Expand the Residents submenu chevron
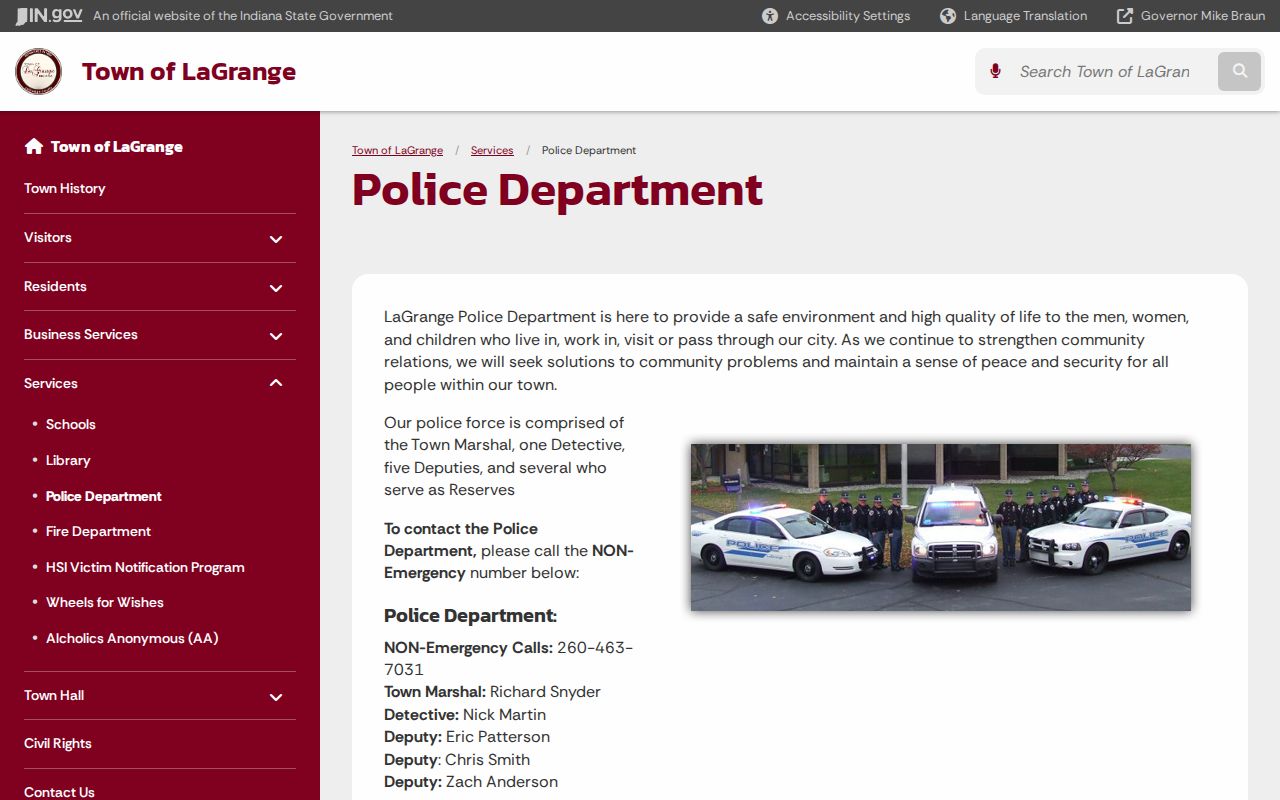This screenshot has width=1280, height=800. [276, 288]
